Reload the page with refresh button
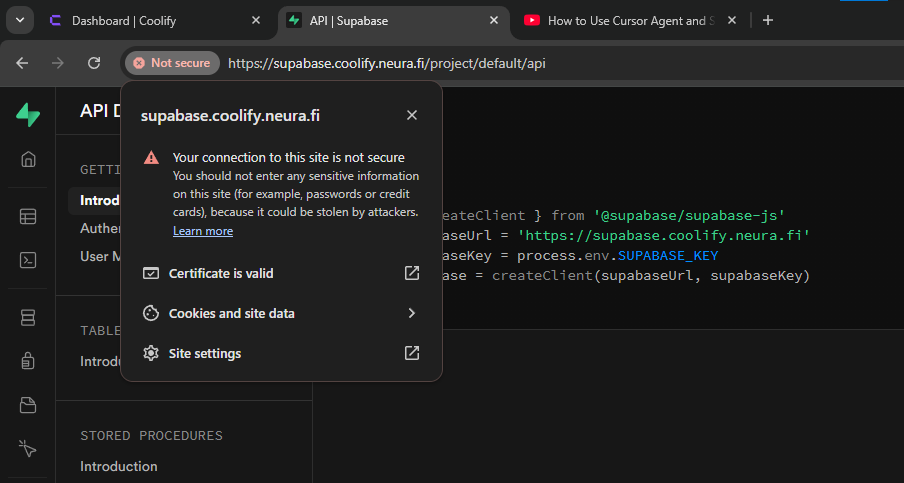Image resolution: width=904 pixels, height=483 pixels. pos(94,63)
